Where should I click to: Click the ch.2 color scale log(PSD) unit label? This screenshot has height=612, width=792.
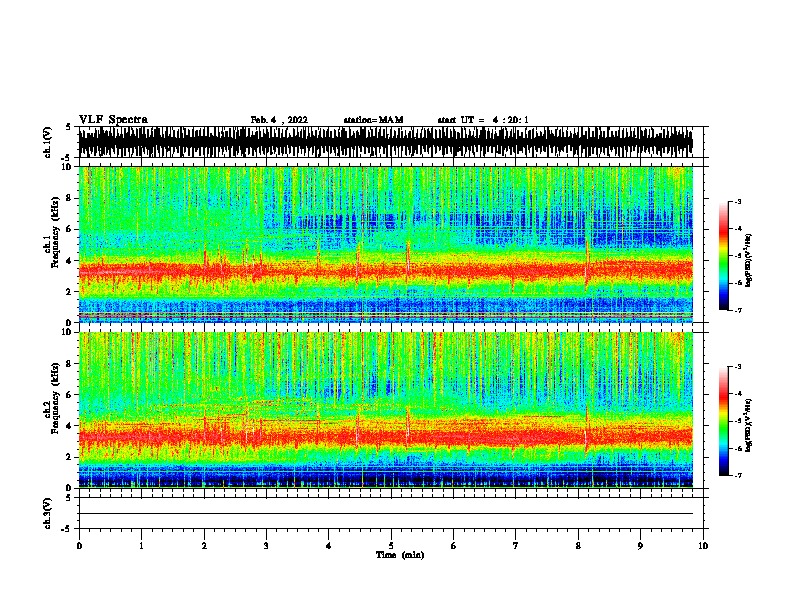pos(748,425)
